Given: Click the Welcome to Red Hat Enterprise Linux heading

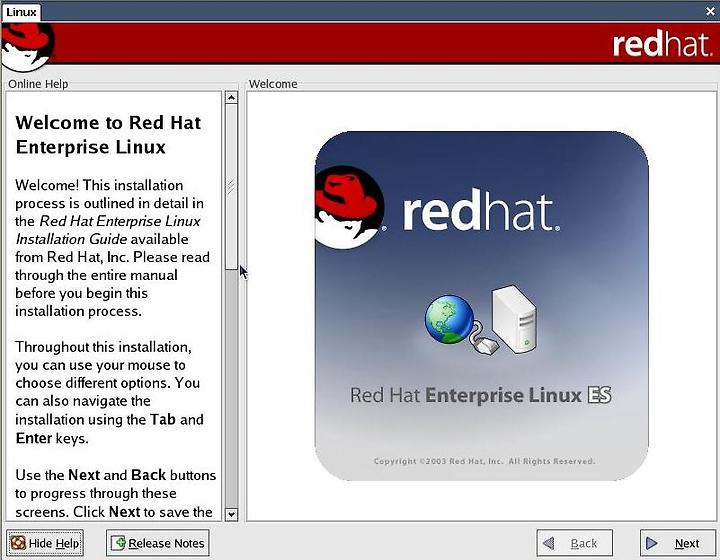Looking at the screenshot, I should pyautogui.click(x=108, y=135).
